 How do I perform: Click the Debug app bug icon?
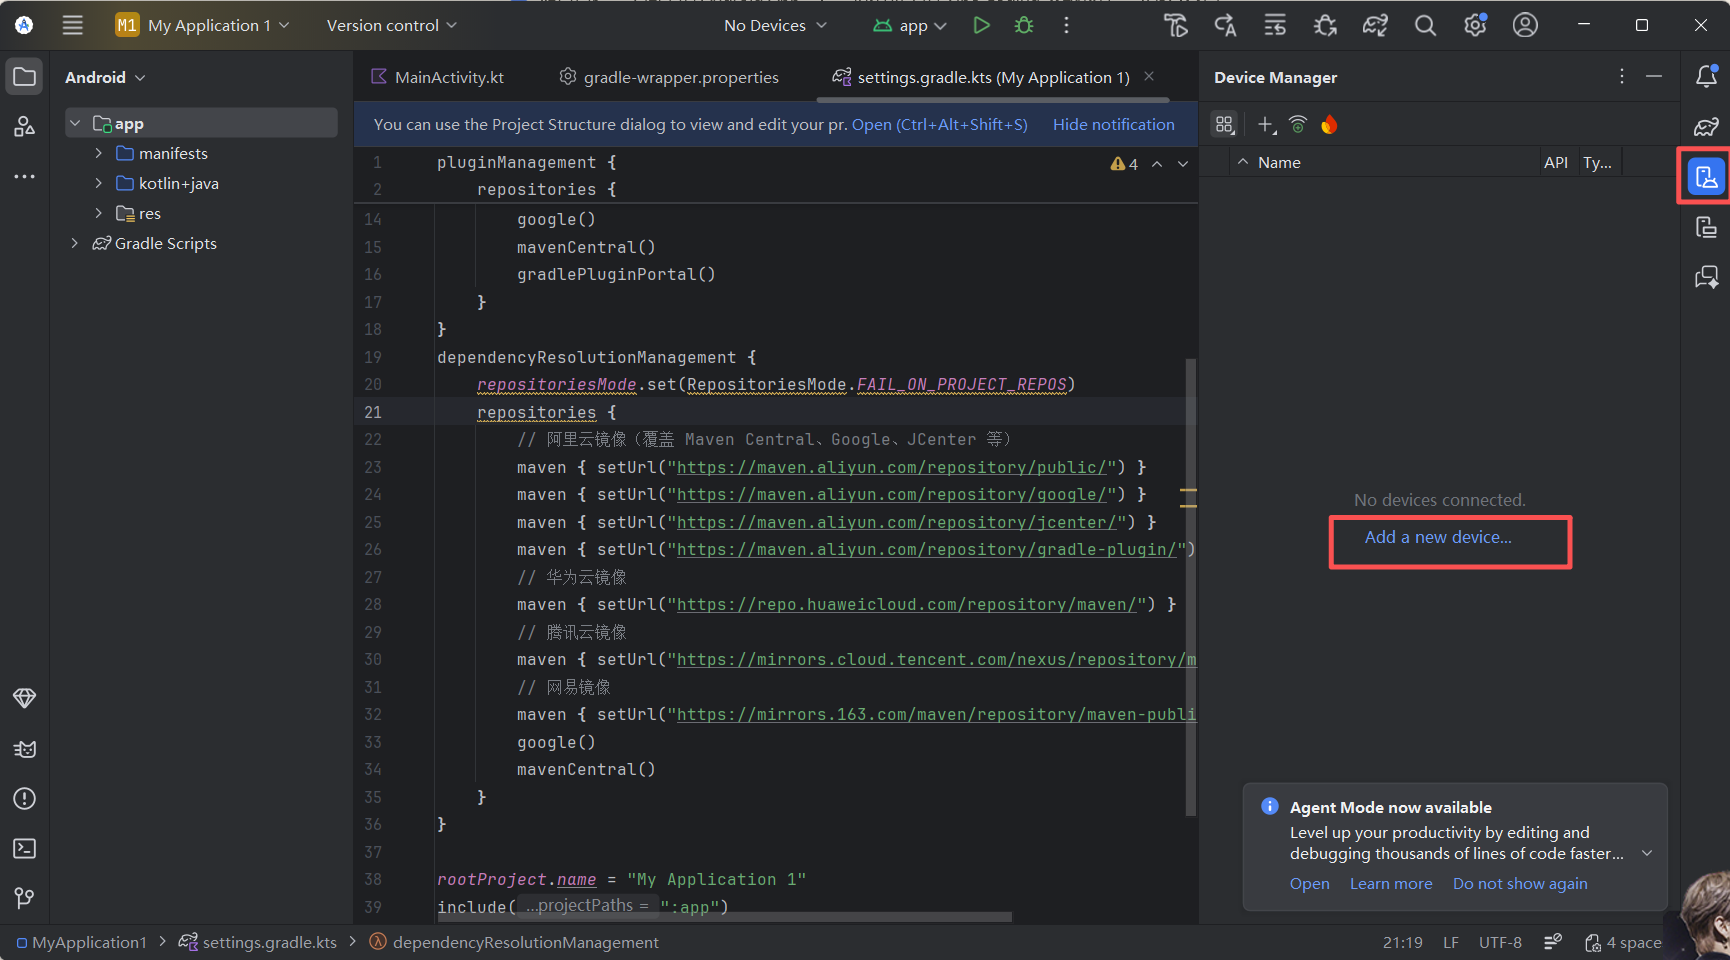[1024, 26]
